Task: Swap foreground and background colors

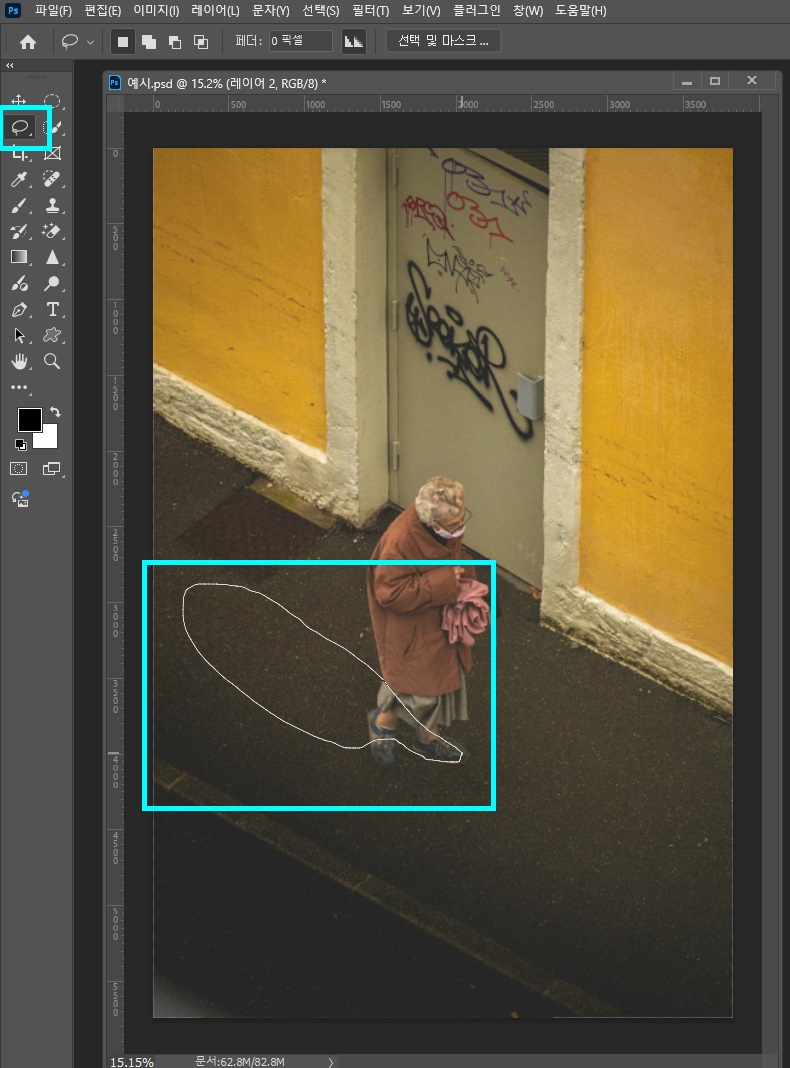Action: click(55, 411)
